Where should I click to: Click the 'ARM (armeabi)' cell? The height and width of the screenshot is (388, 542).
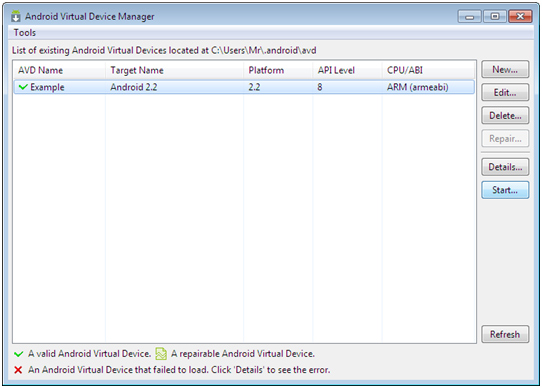click(x=418, y=87)
